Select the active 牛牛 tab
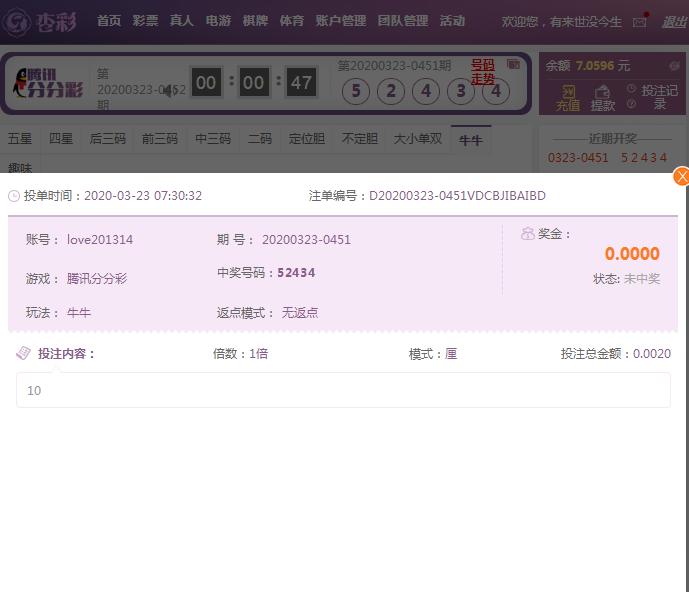 [x=471, y=140]
